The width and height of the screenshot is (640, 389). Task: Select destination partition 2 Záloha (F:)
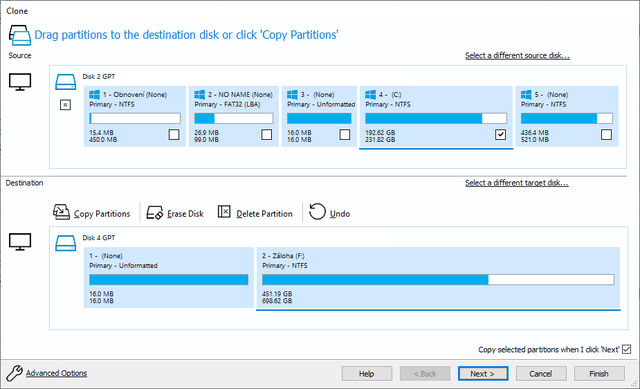point(438,278)
